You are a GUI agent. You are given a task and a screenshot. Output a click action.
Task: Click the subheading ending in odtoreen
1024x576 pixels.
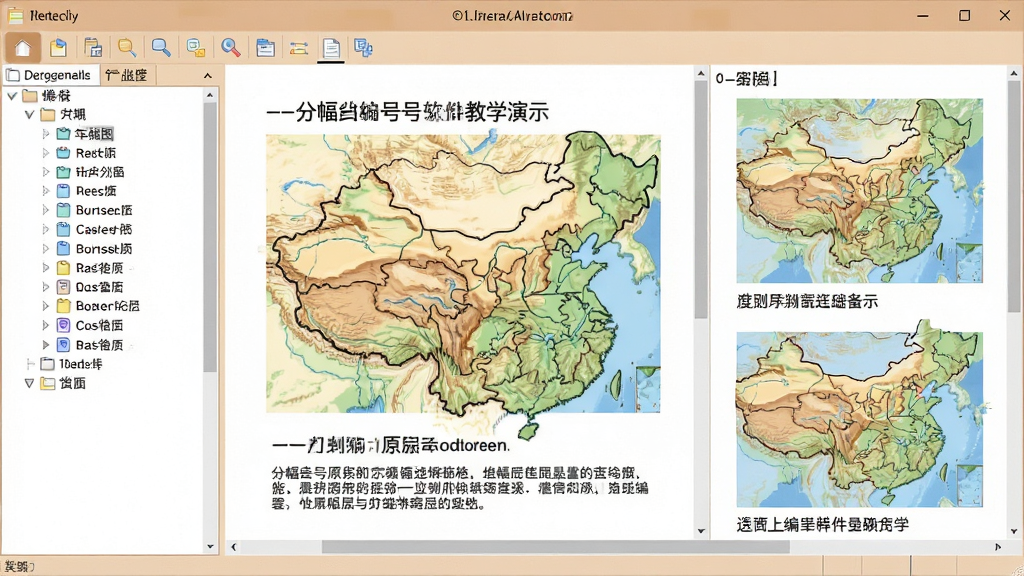[391, 445]
